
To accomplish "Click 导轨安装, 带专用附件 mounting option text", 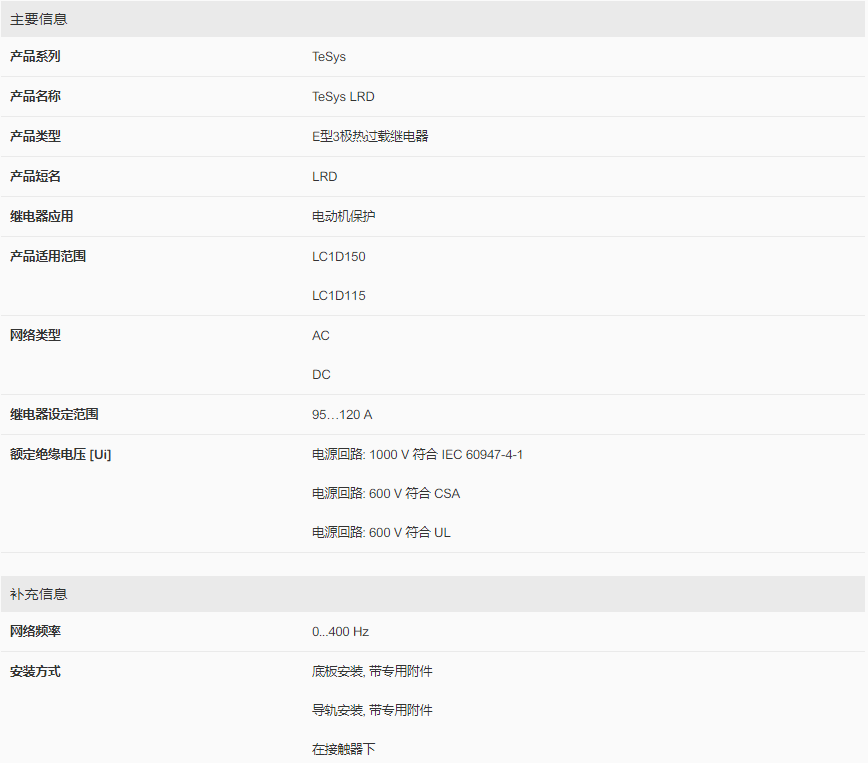I will (x=372, y=710).
